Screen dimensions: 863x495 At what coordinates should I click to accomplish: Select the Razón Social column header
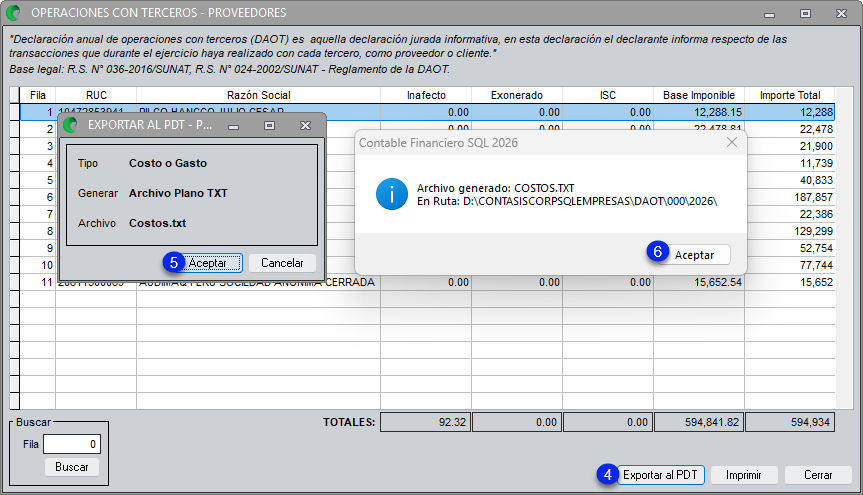pos(258,95)
